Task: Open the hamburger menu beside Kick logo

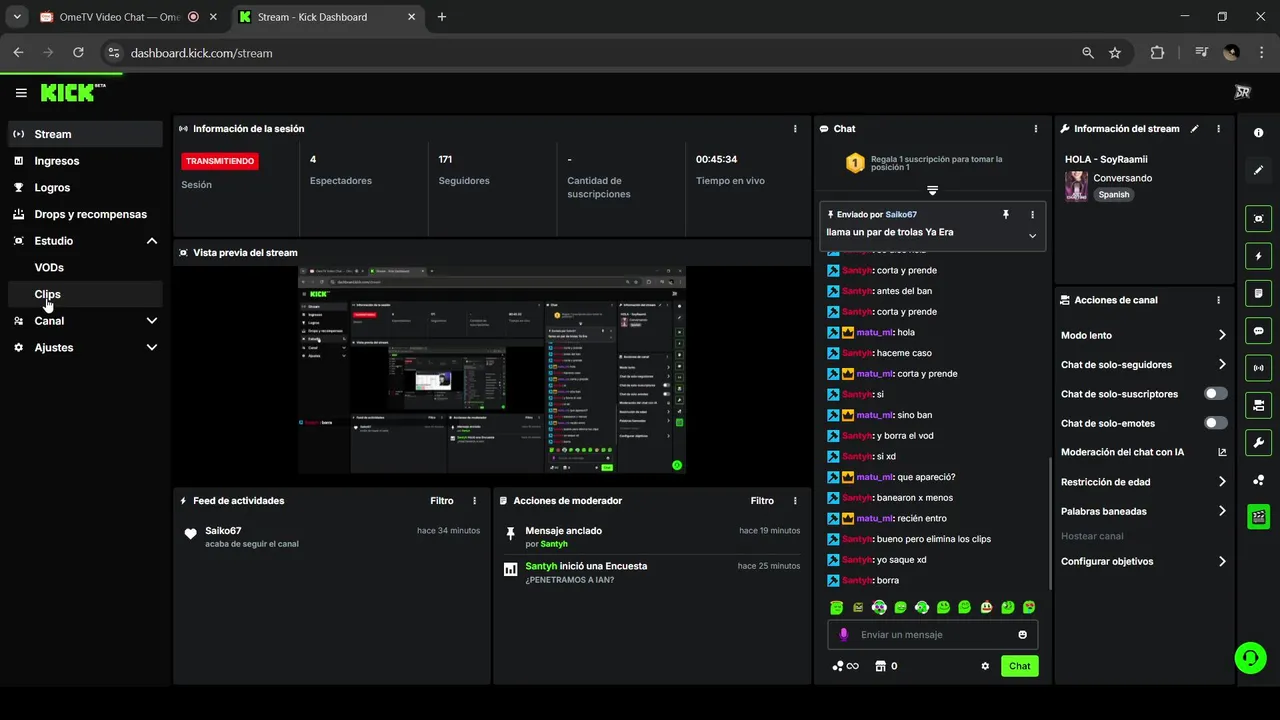Action: 21,93
